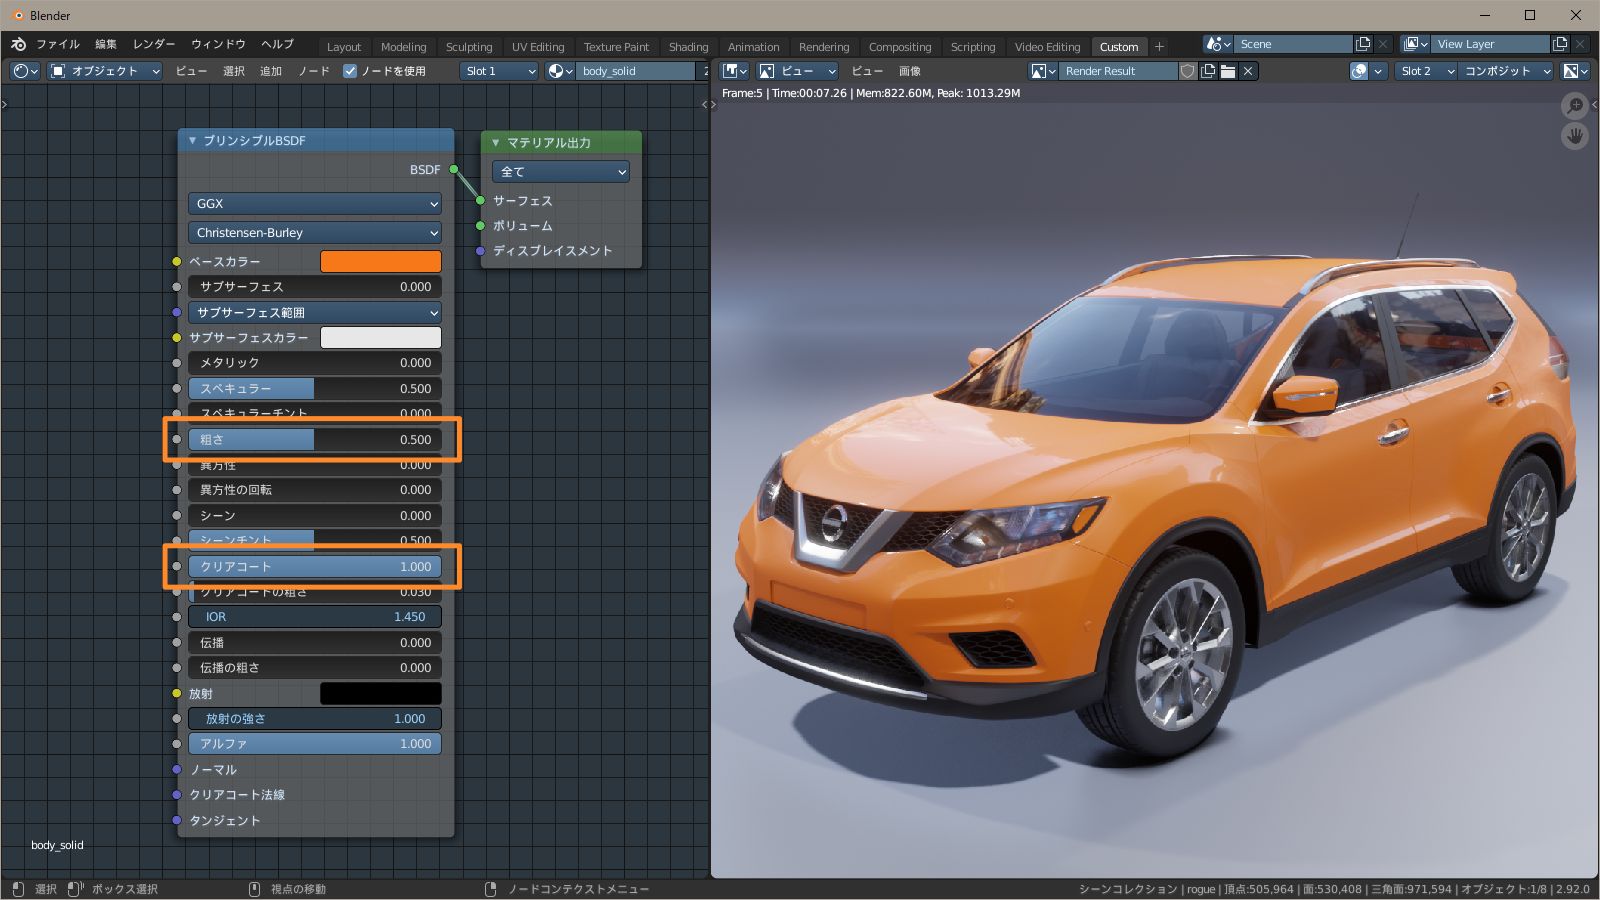Click the ボリューム input socket
The image size is (1600, 900).
tap(480, 225)
